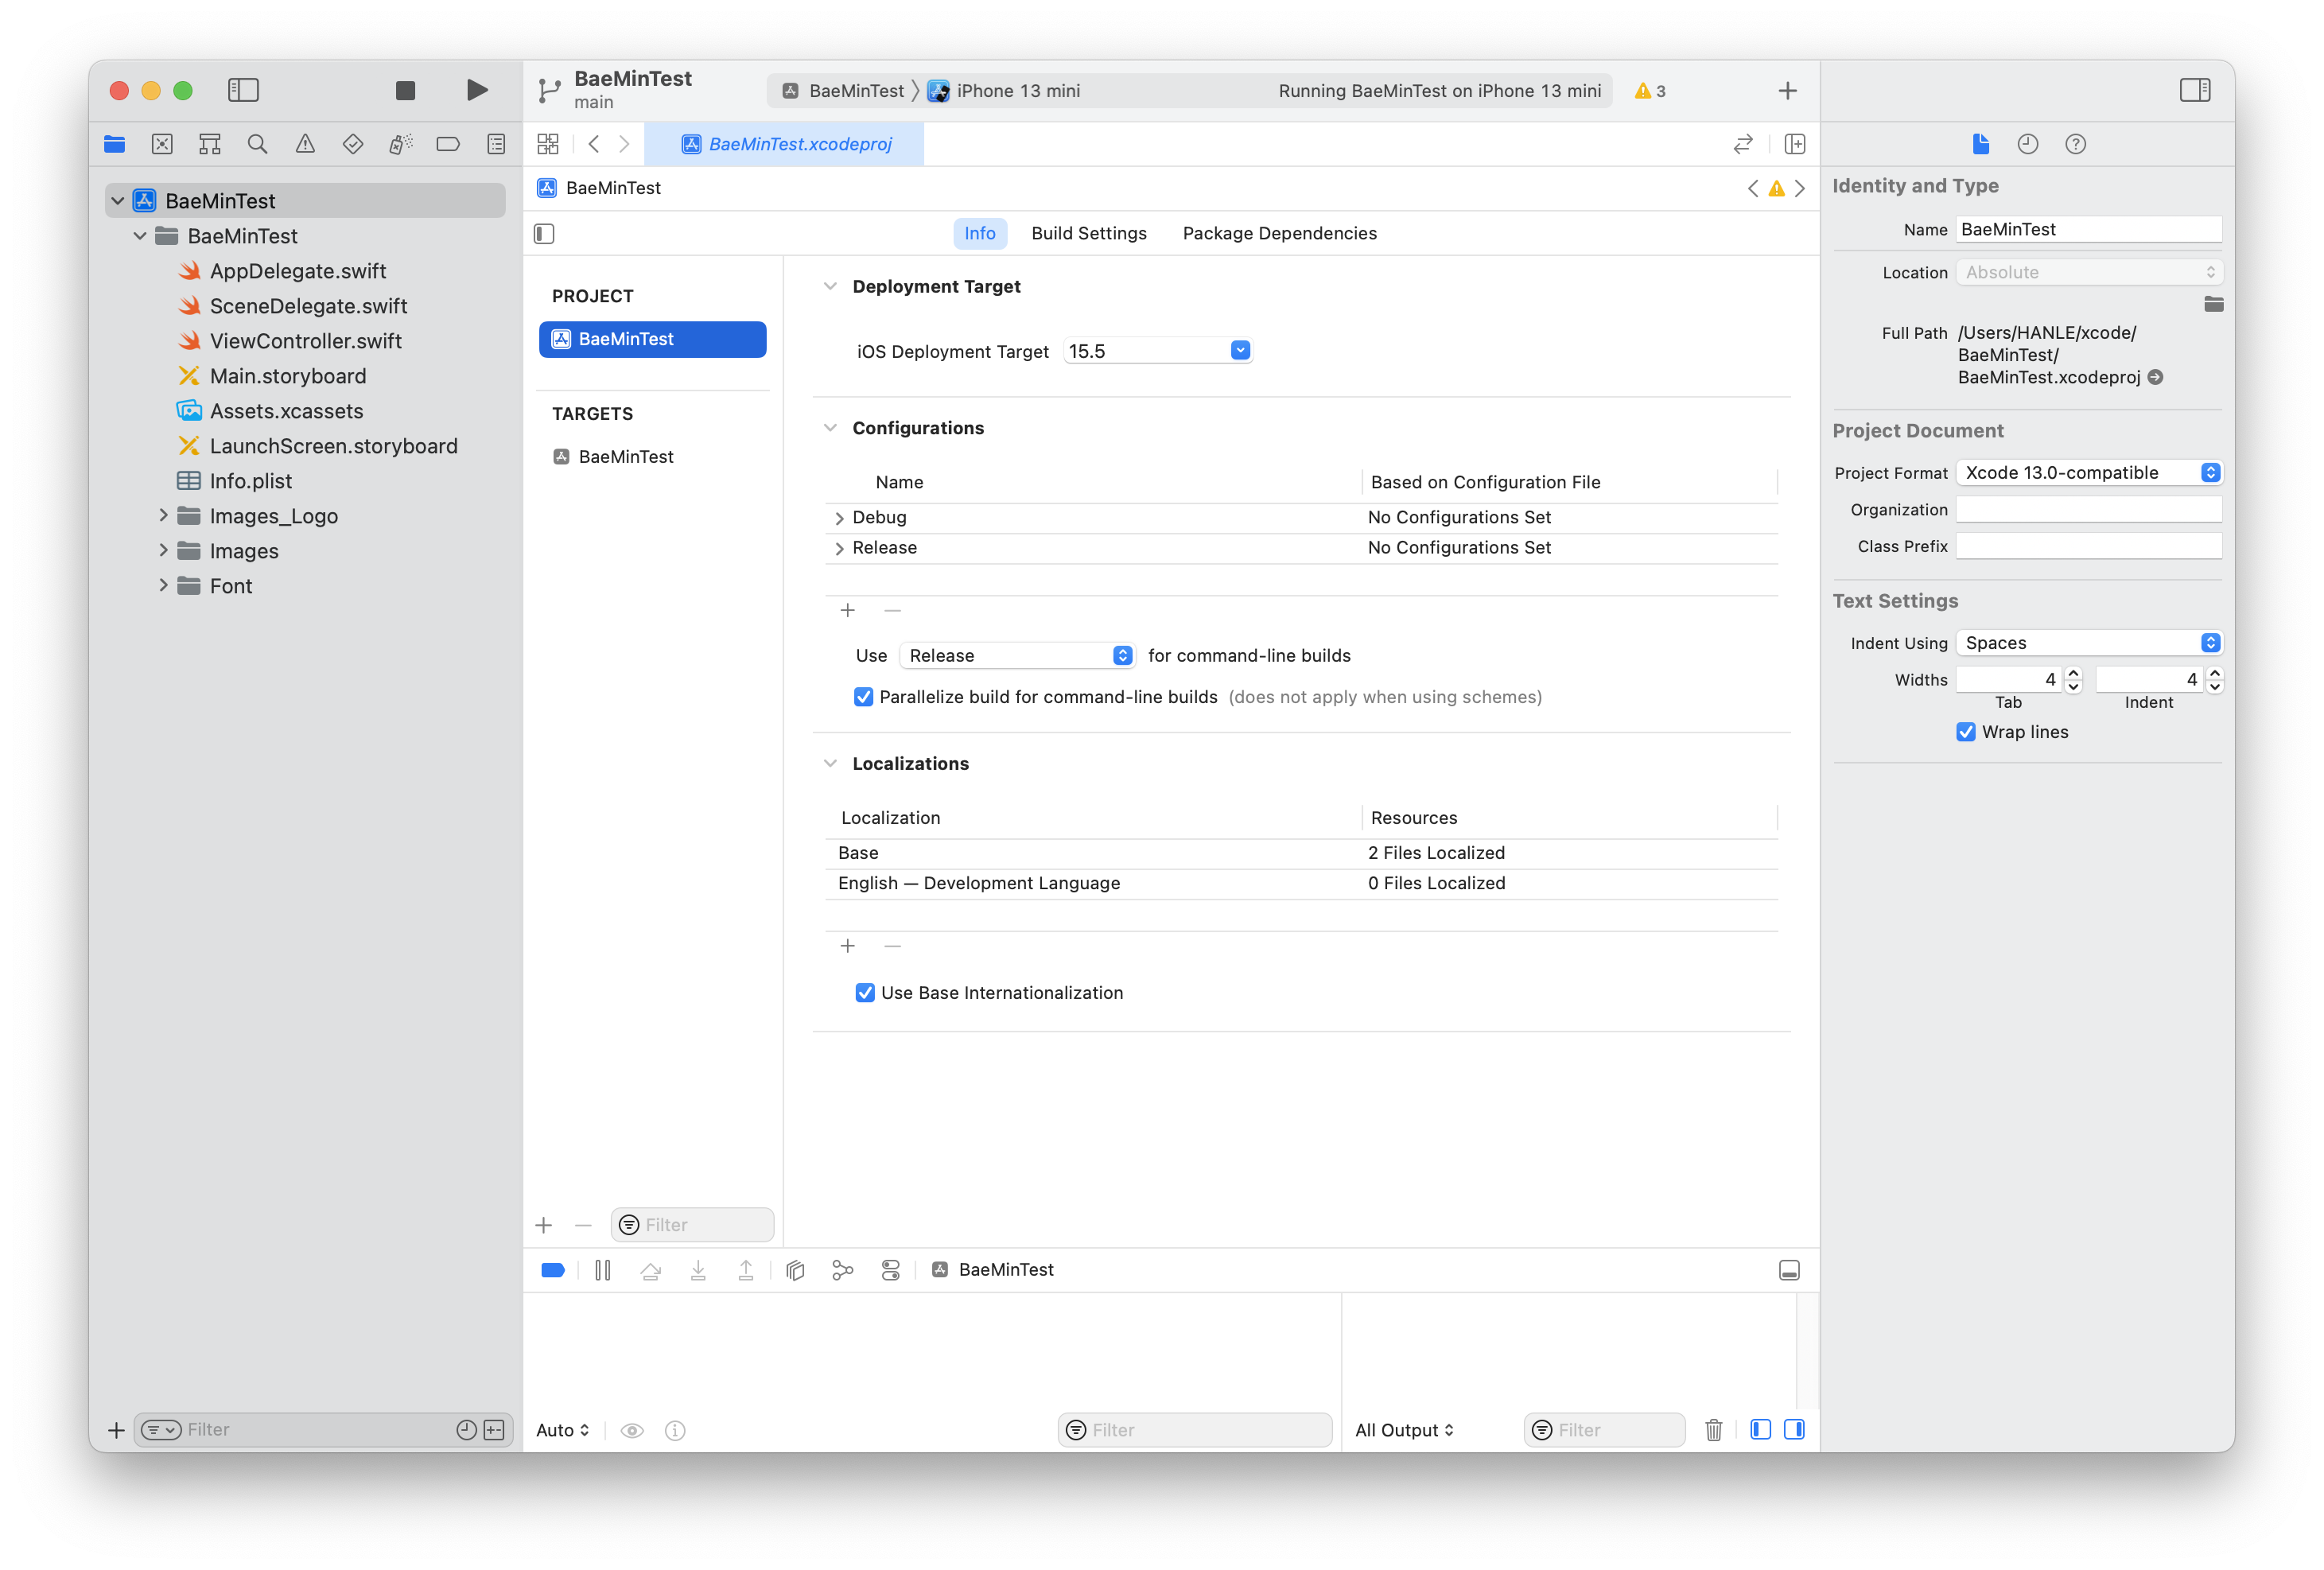Open the Source Control navigator
Viewport: 2324px width, 1570px height.
tap(162, 144)
